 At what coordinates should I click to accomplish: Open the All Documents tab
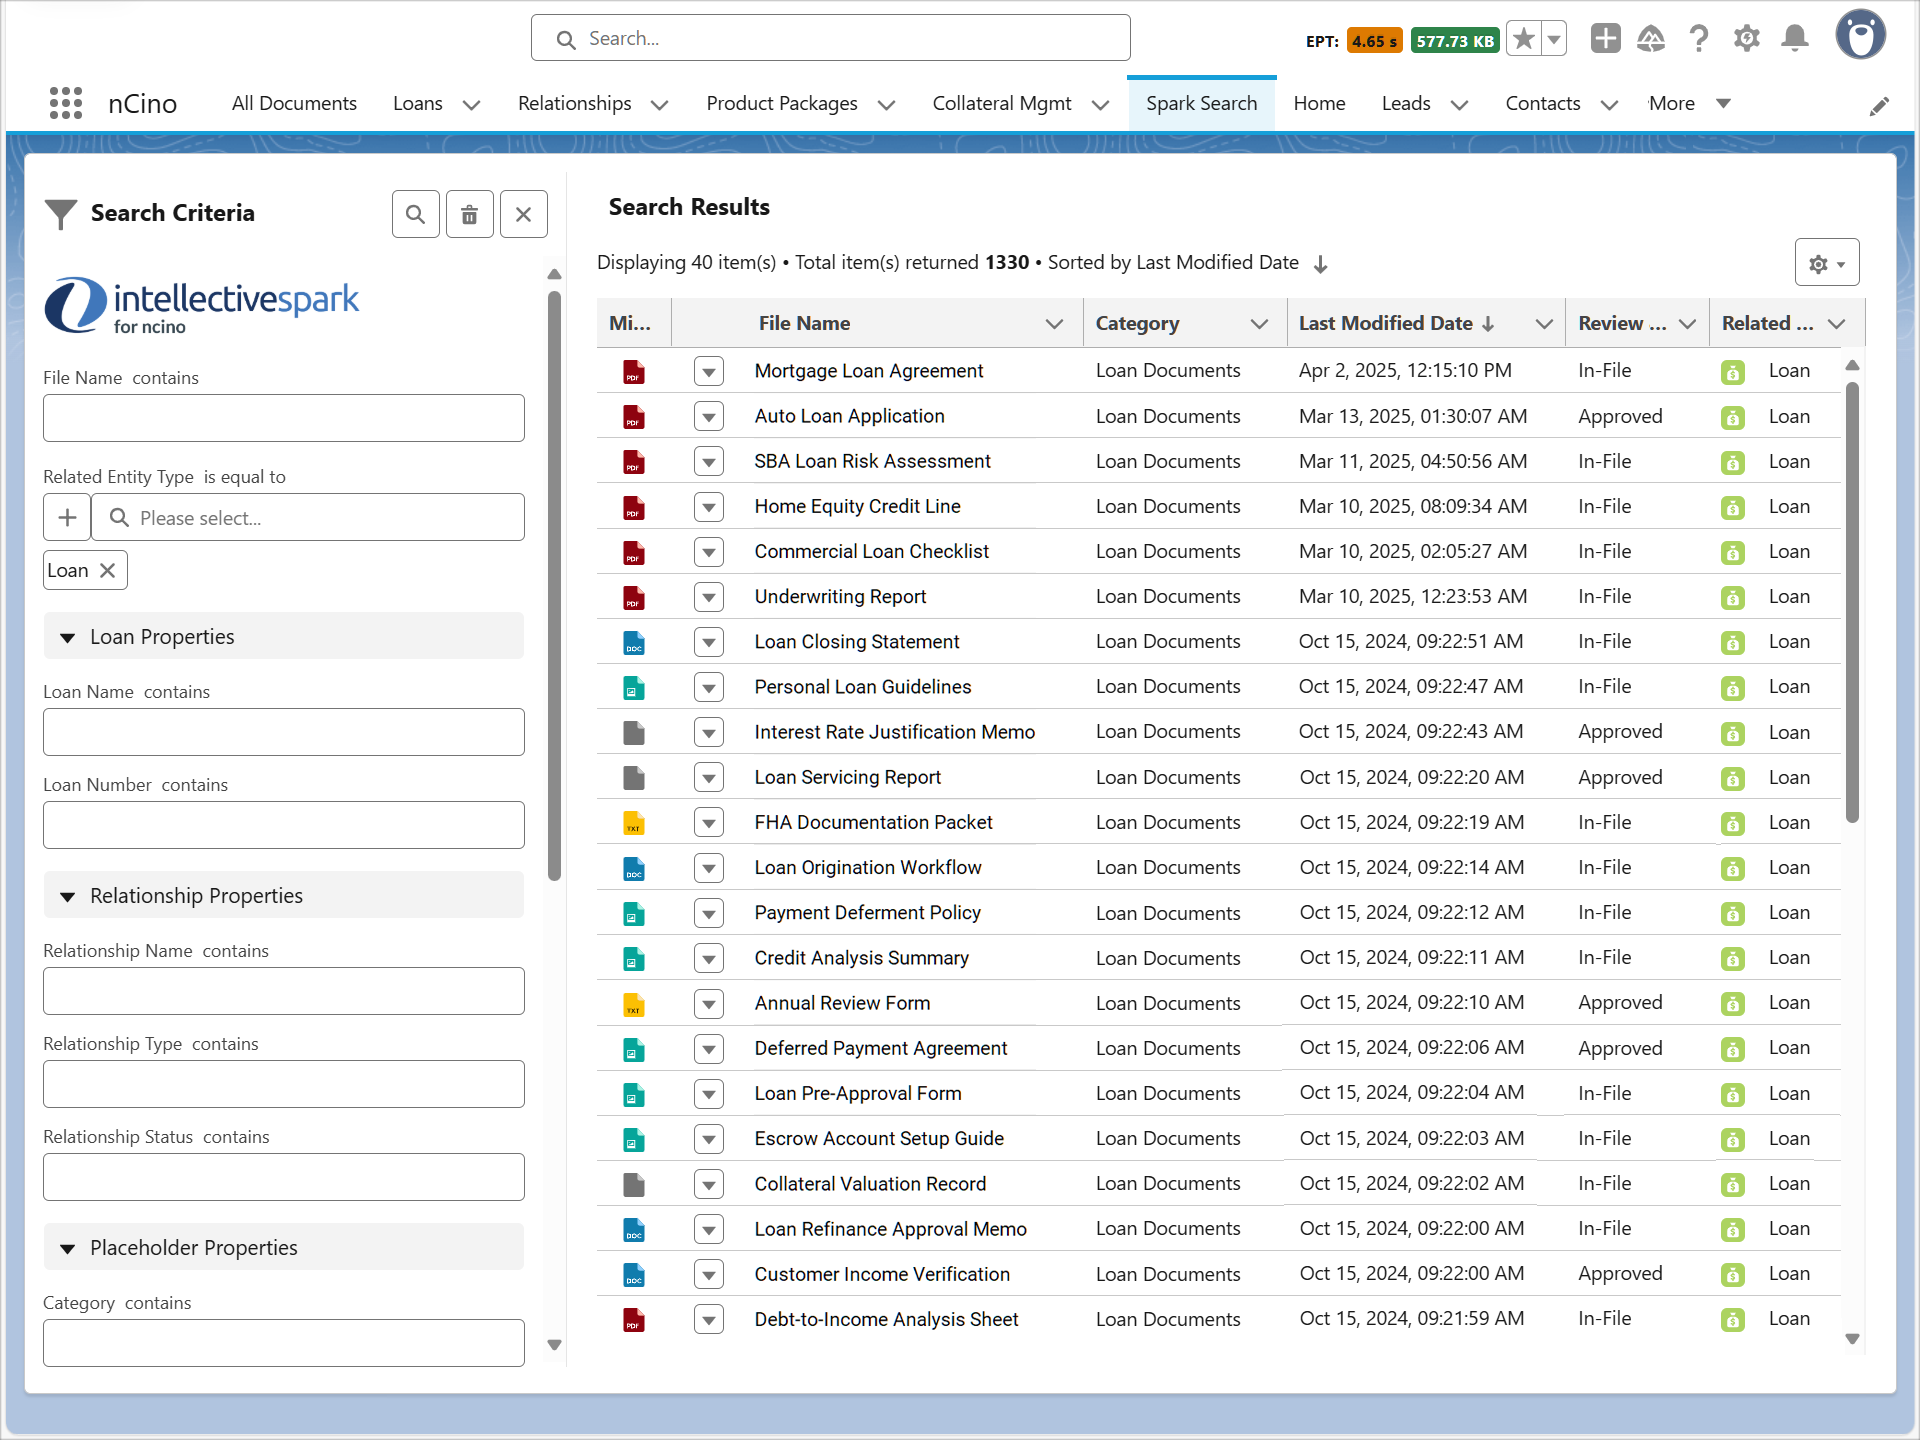coord(294,103)
